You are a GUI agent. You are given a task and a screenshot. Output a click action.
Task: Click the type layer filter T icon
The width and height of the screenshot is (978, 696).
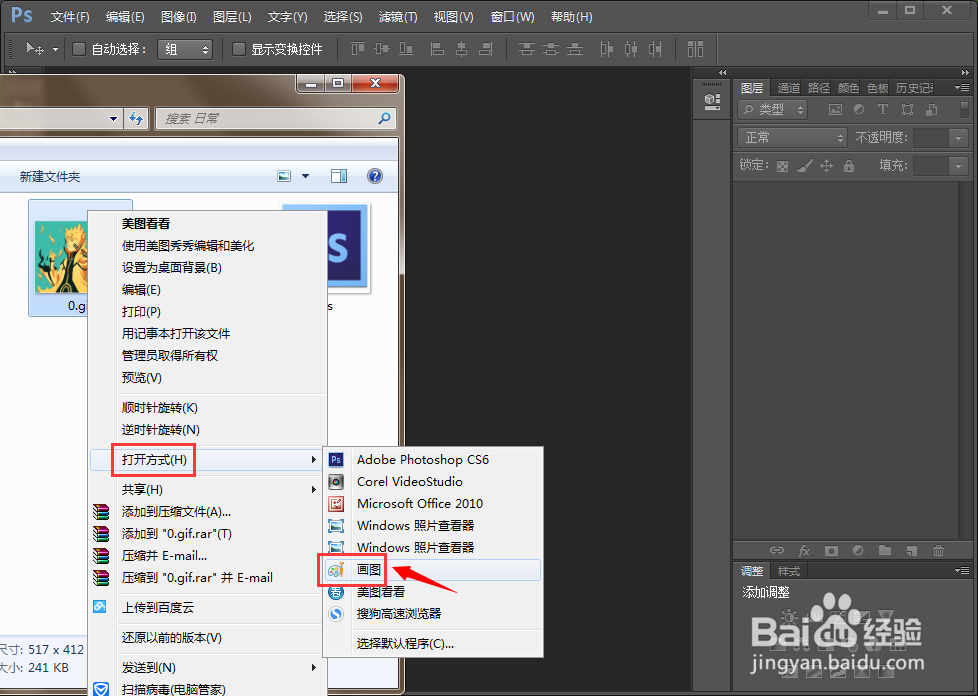pos(883,110)
